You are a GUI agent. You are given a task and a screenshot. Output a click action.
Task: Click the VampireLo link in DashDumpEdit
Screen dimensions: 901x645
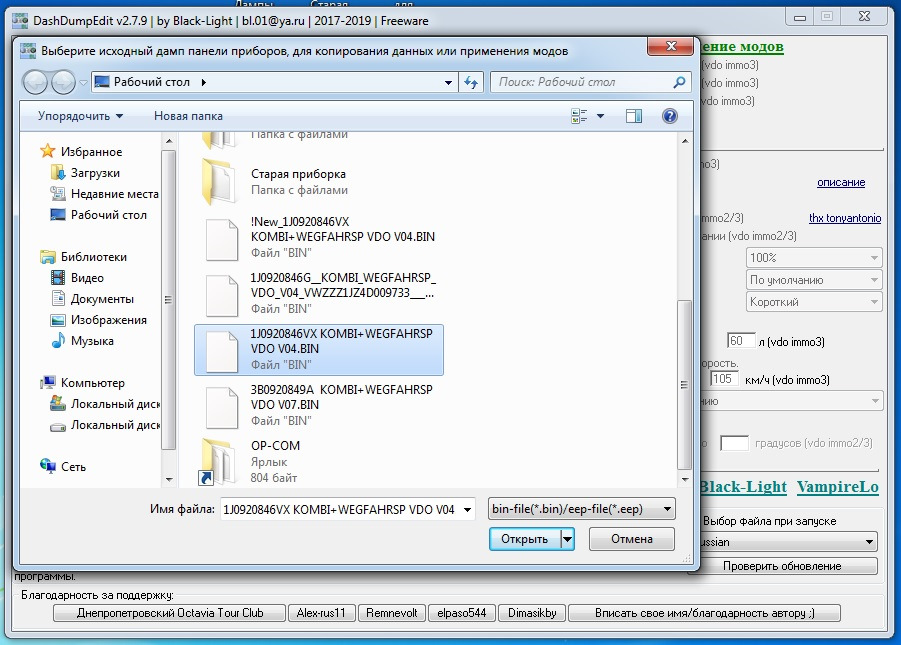837,487
